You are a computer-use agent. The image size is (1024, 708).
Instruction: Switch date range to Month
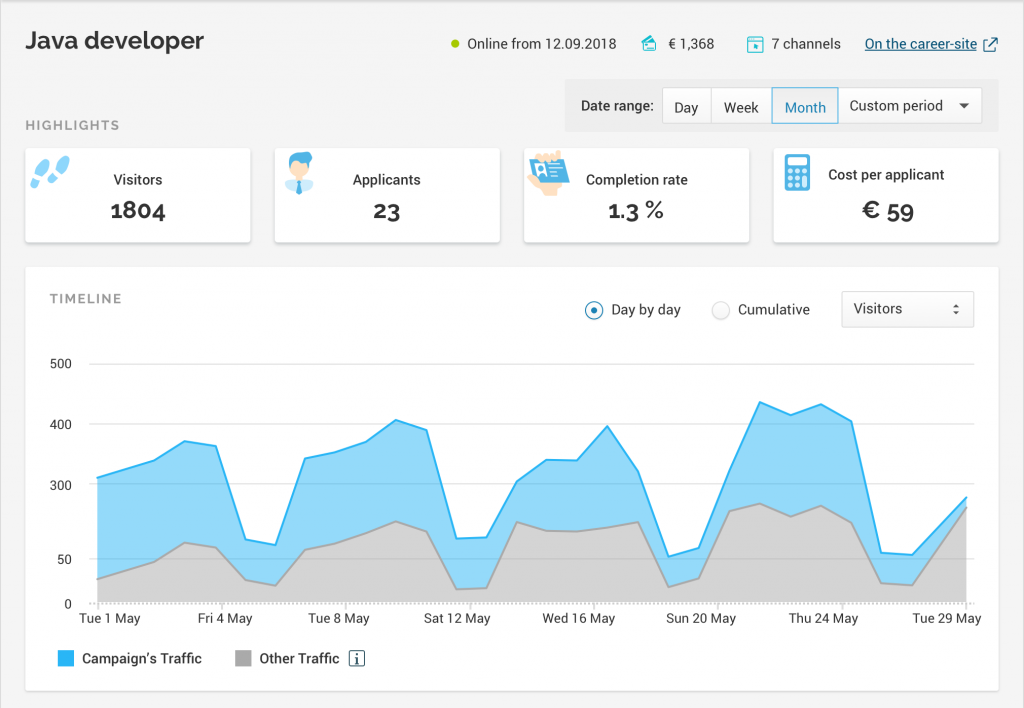pos(805,106)
